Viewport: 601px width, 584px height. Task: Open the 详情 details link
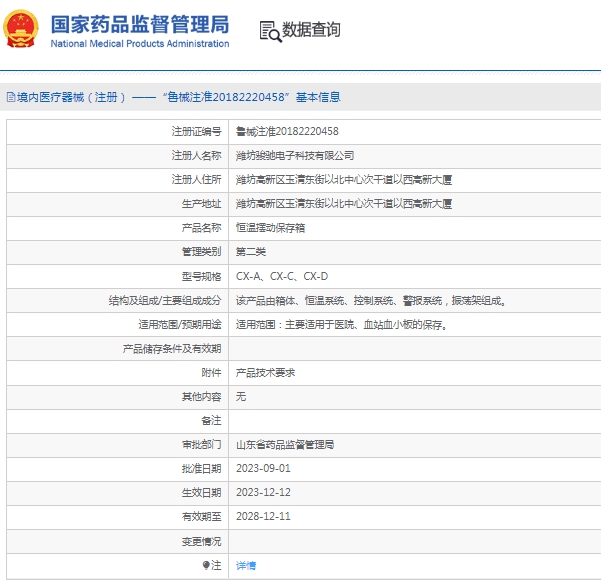[x=246, y=565]
